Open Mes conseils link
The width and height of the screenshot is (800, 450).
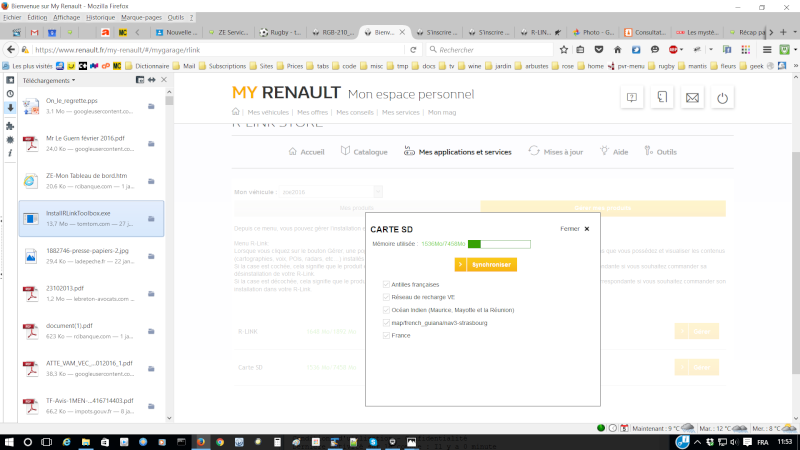[x=355, y=112]
